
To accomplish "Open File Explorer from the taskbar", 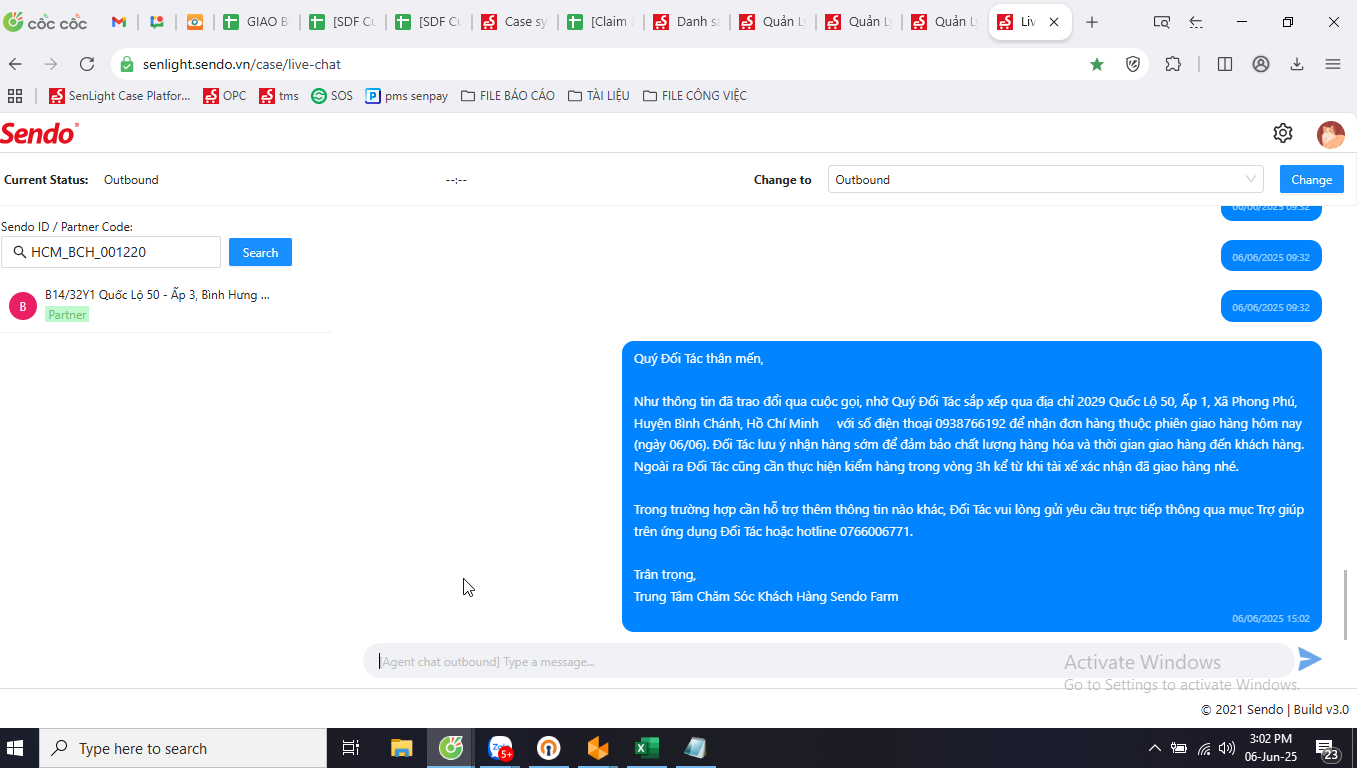I will pyautogui.click(x=401, y=748).
